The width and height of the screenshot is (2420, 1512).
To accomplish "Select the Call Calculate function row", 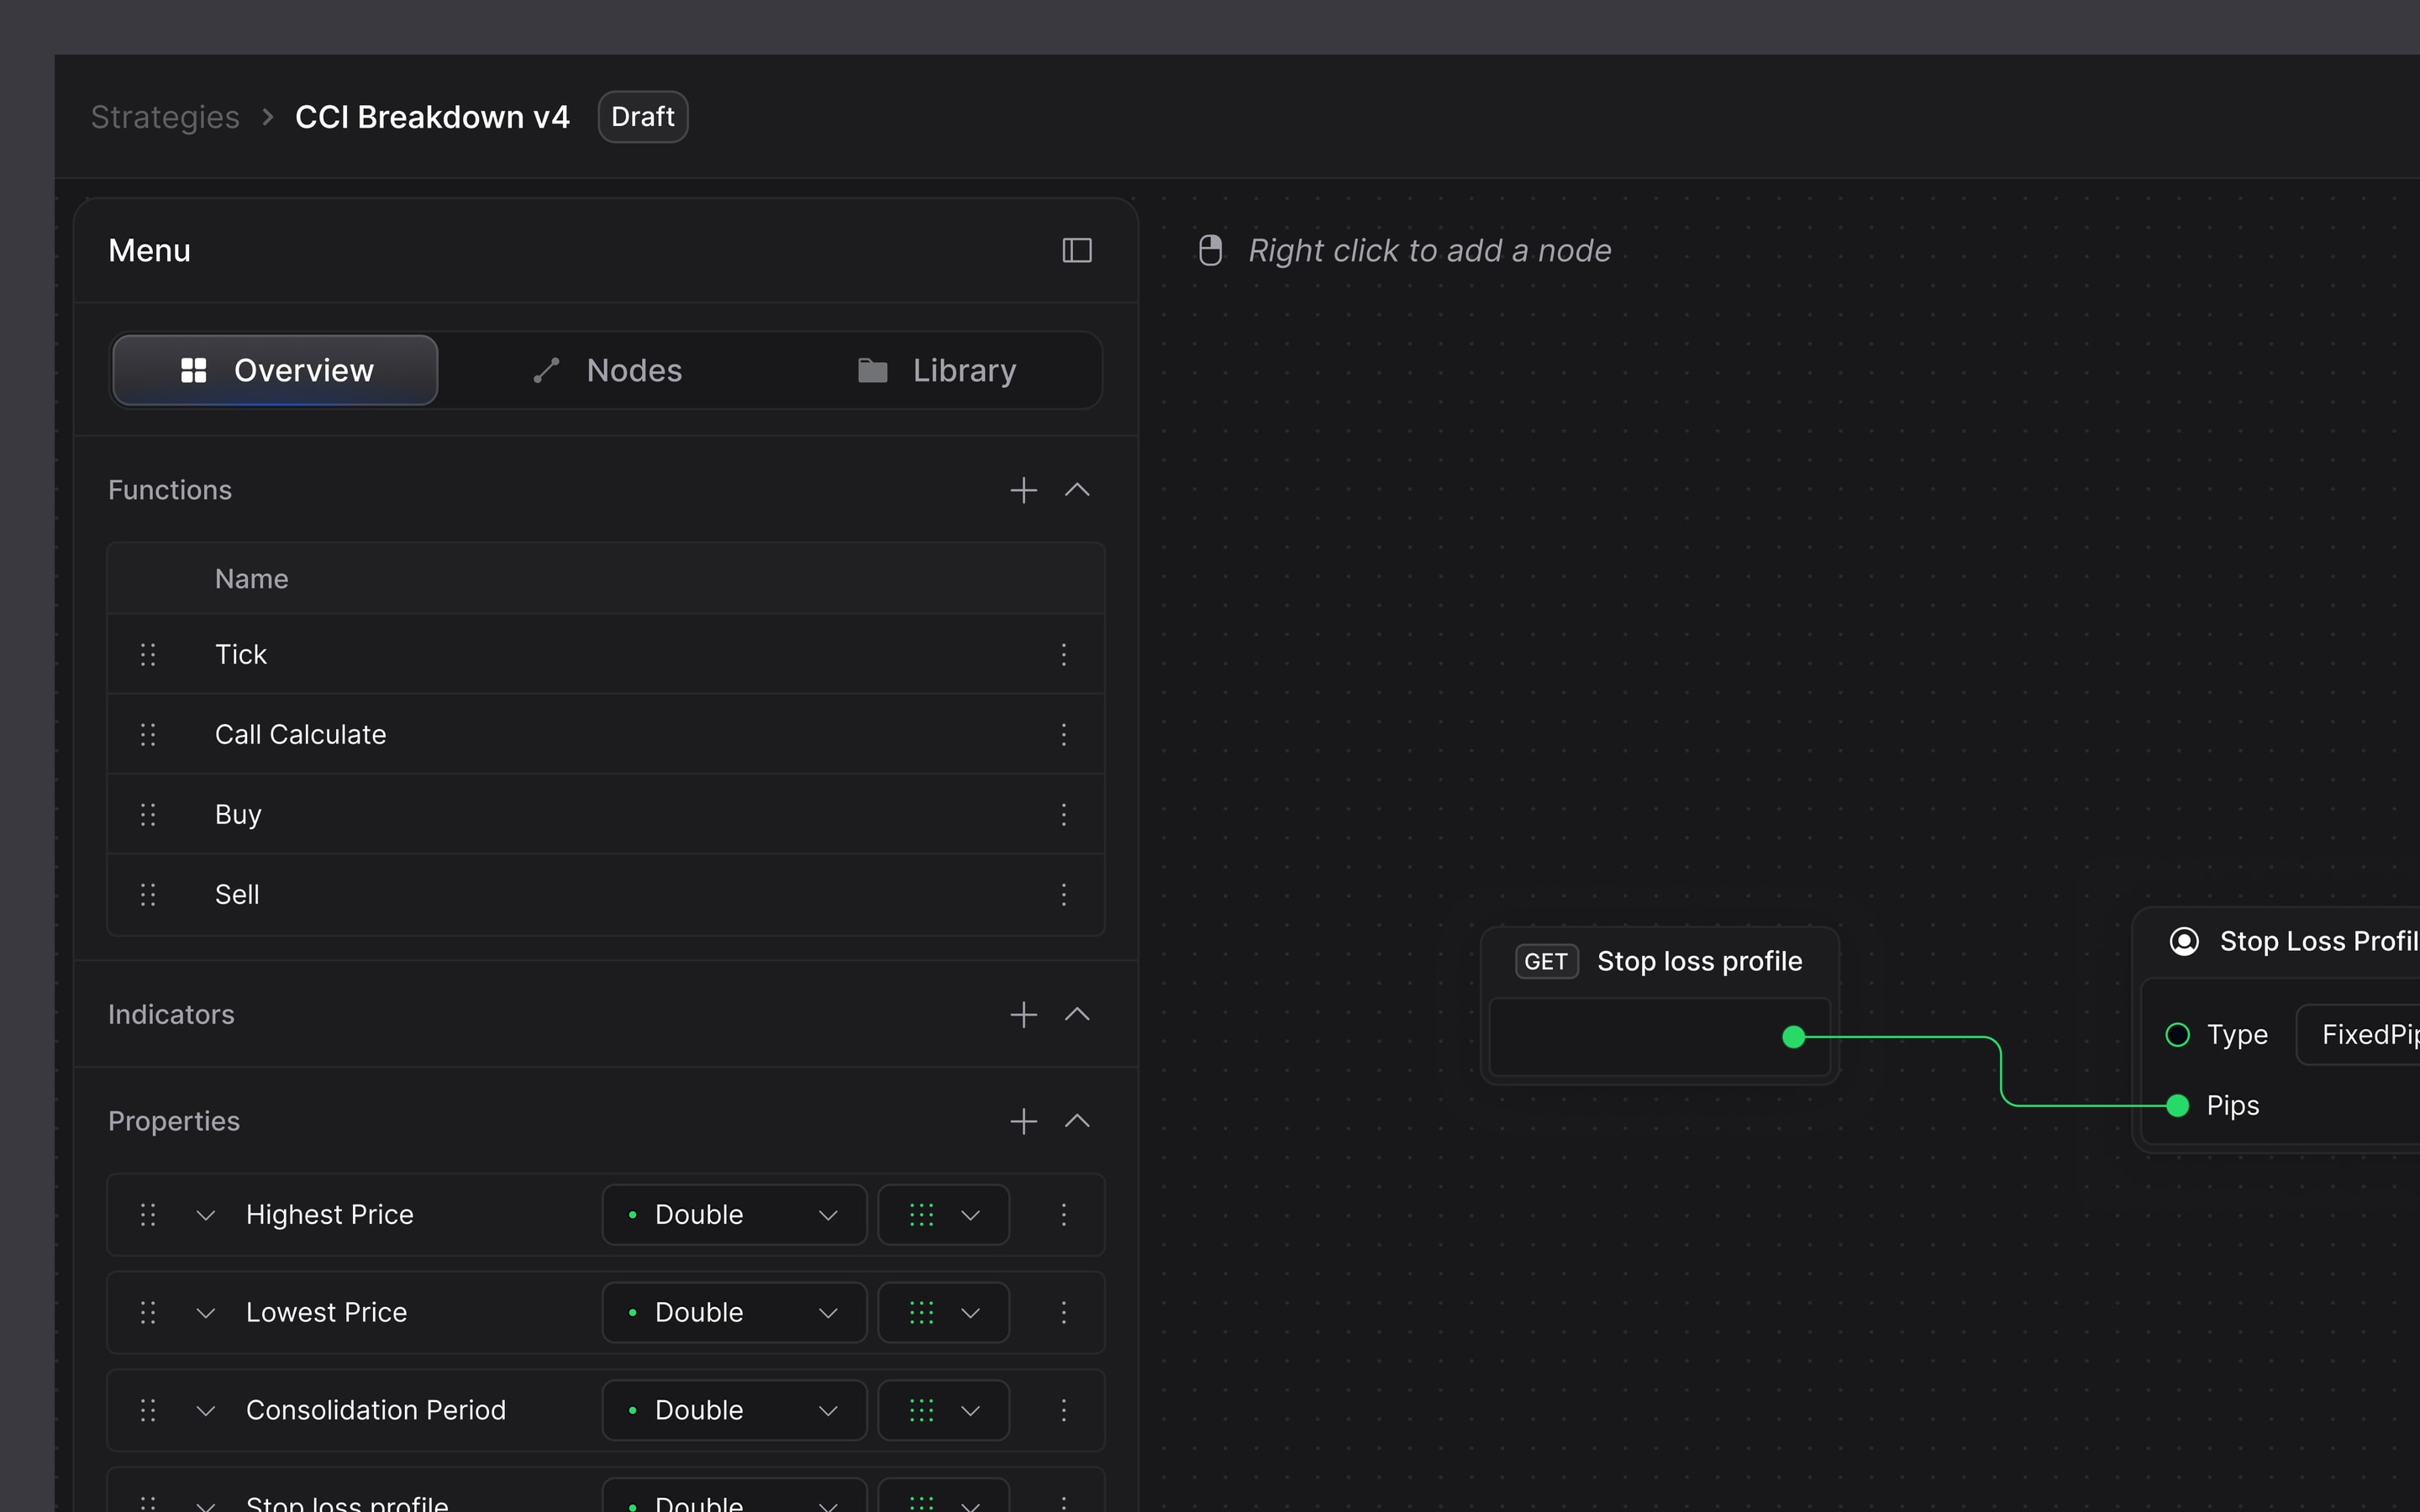I will tap(606, 735).
